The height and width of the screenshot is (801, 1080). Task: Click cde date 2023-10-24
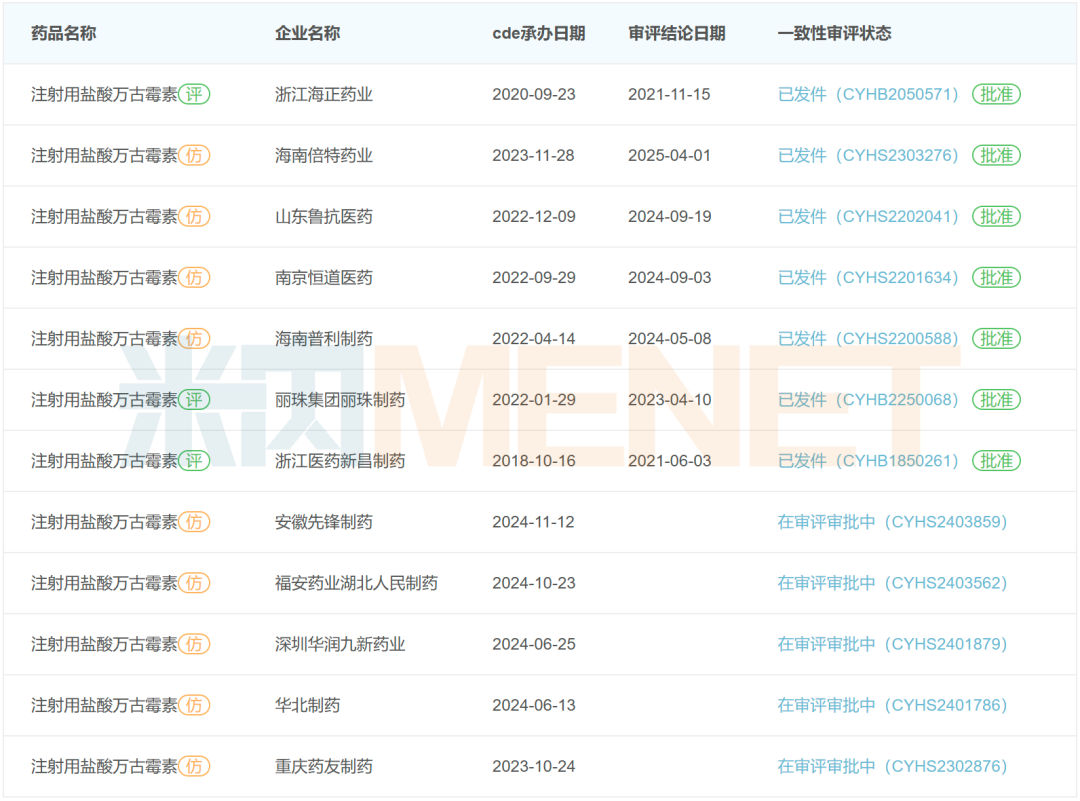point(534,767)
